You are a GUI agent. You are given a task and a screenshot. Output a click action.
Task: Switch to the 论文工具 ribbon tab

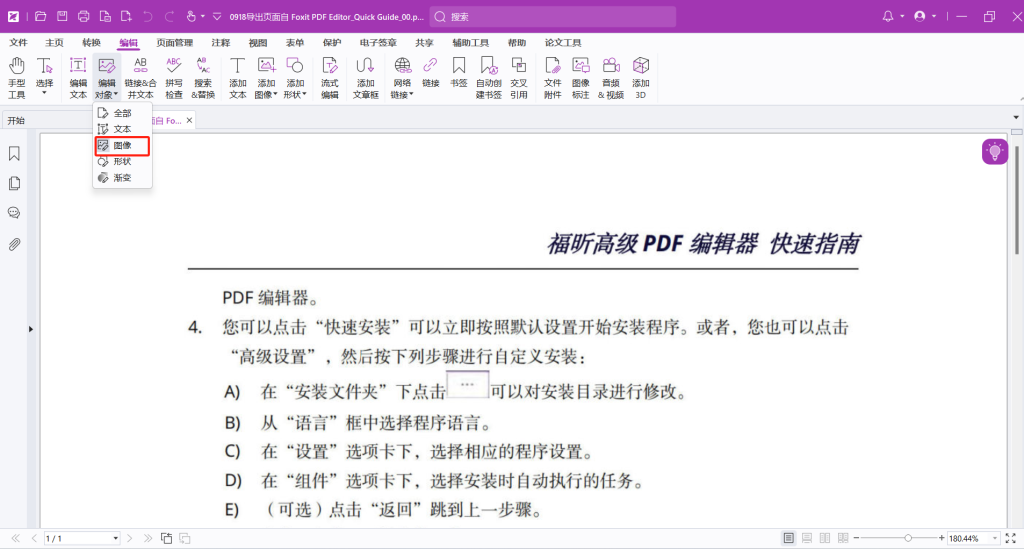[x=563, y=42]
